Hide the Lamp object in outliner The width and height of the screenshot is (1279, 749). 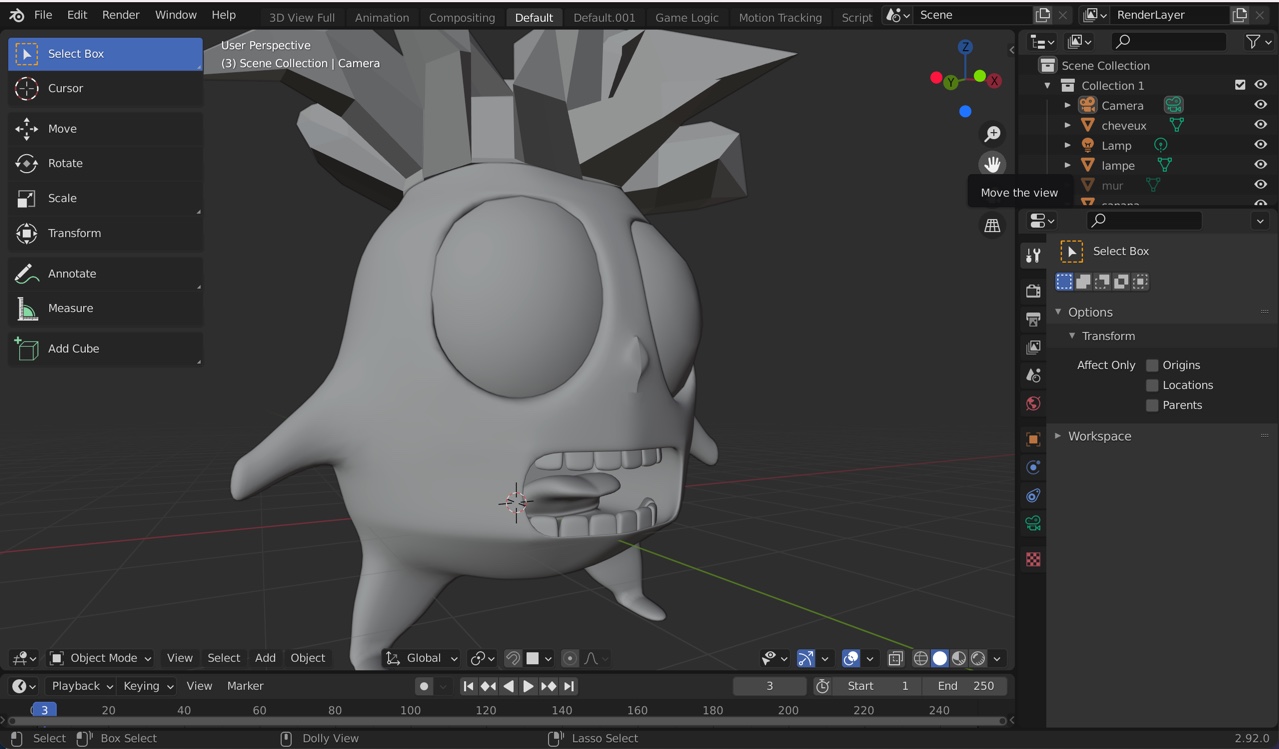coord(1260,145)
